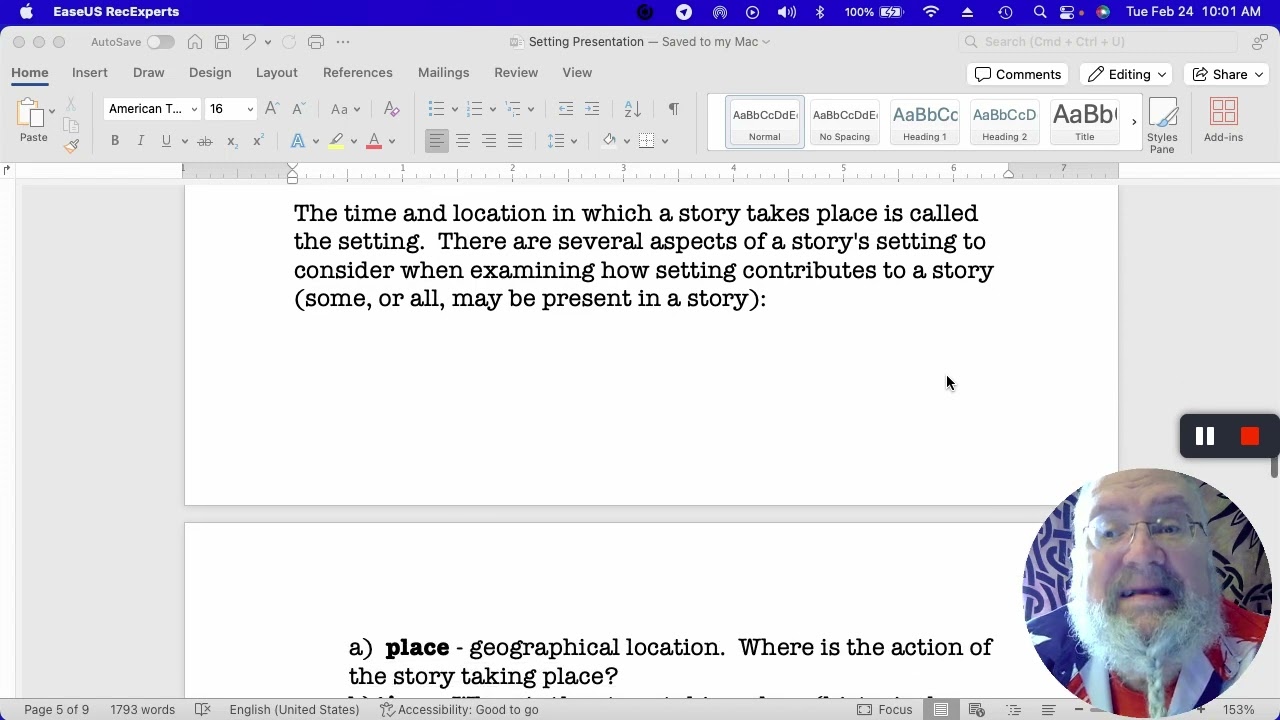
Task: Open the more quick-access options ellipsis
Action: tap(343, 42)
